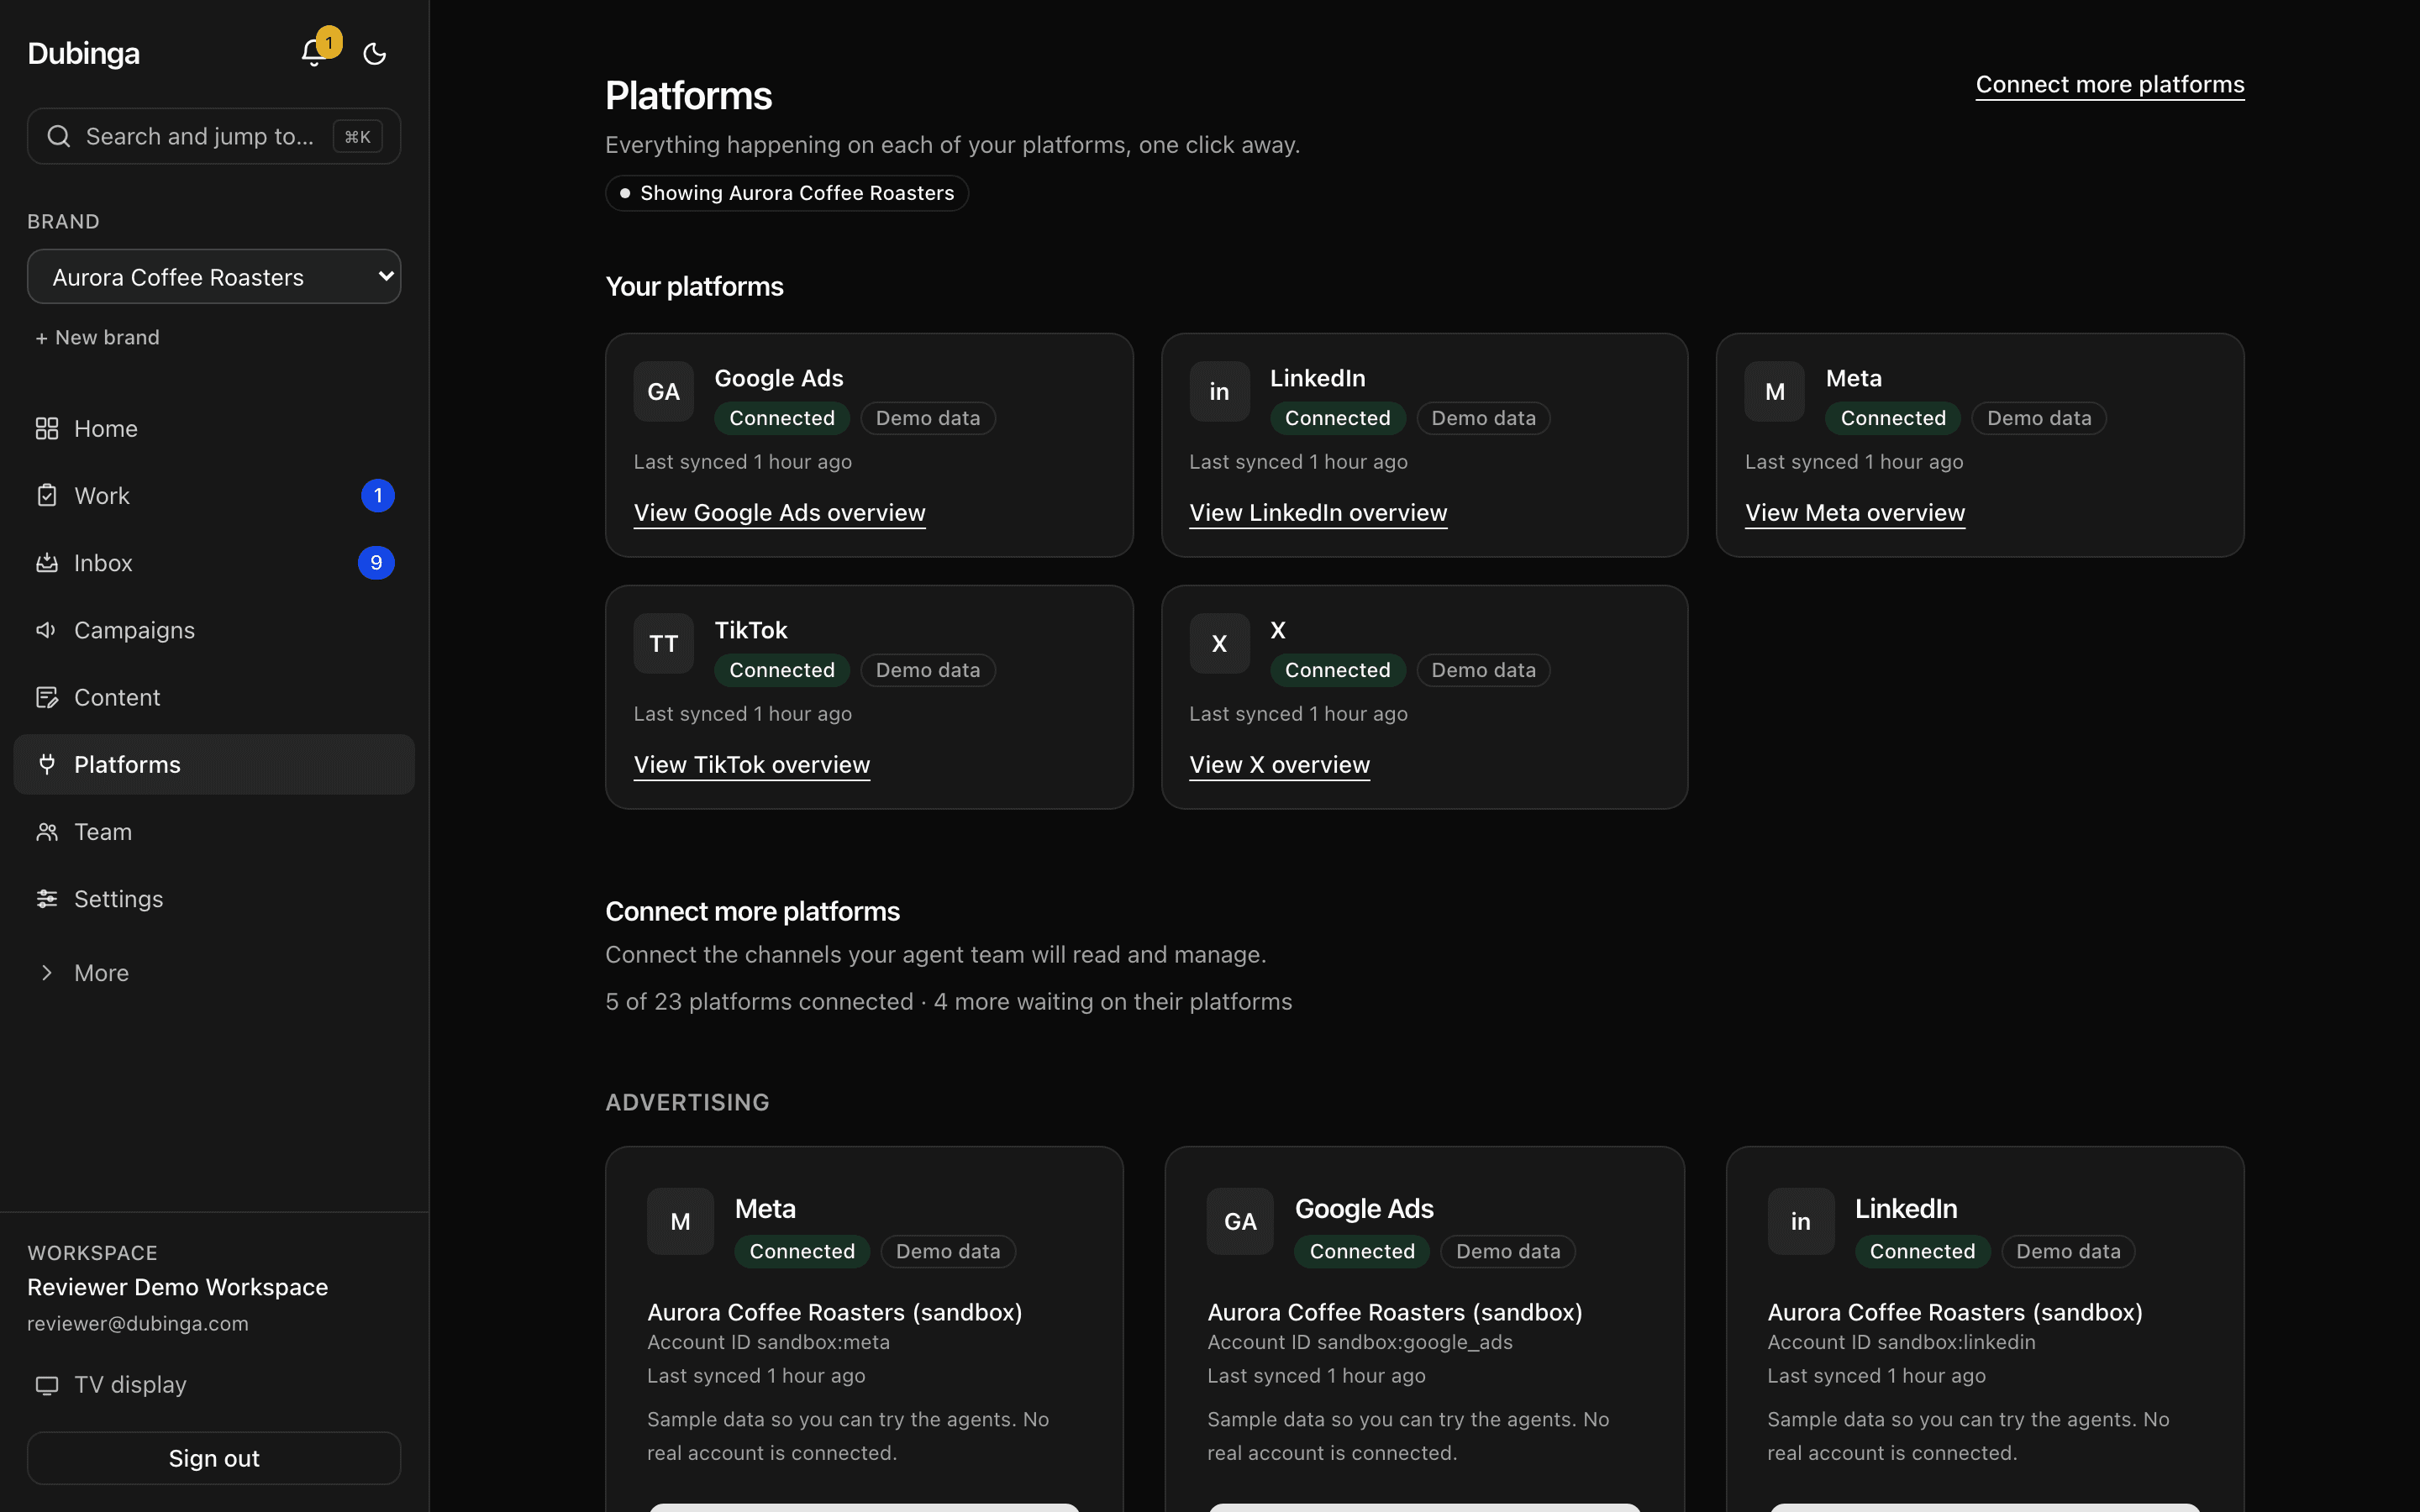
Task: Click reviewer@dubinga.com email text
Action: 138,1323
